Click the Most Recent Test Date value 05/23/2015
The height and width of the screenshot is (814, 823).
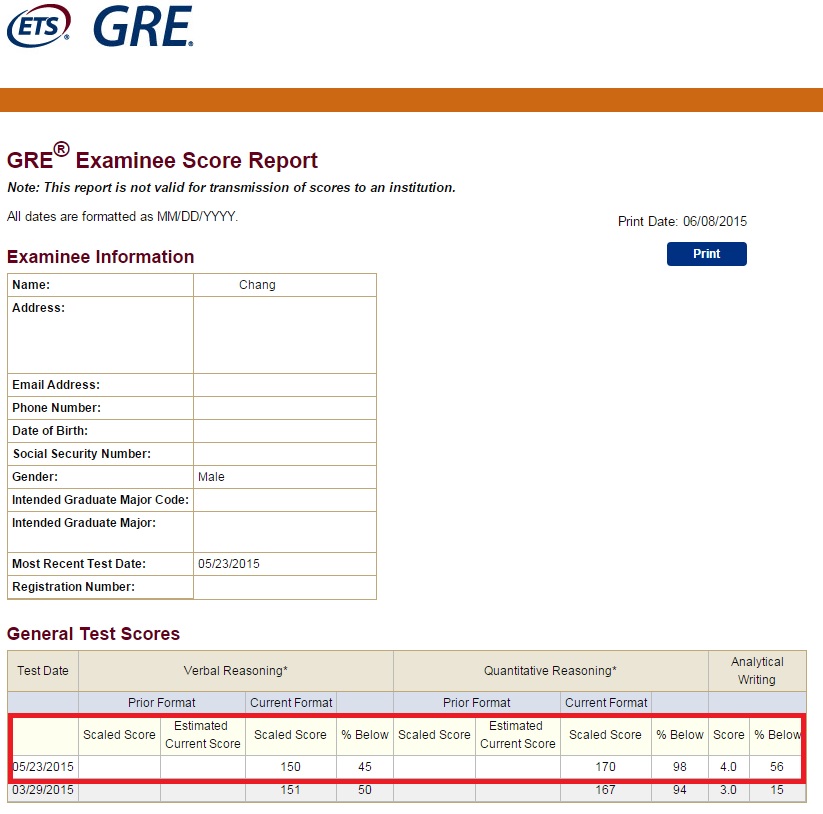(229, 564)
